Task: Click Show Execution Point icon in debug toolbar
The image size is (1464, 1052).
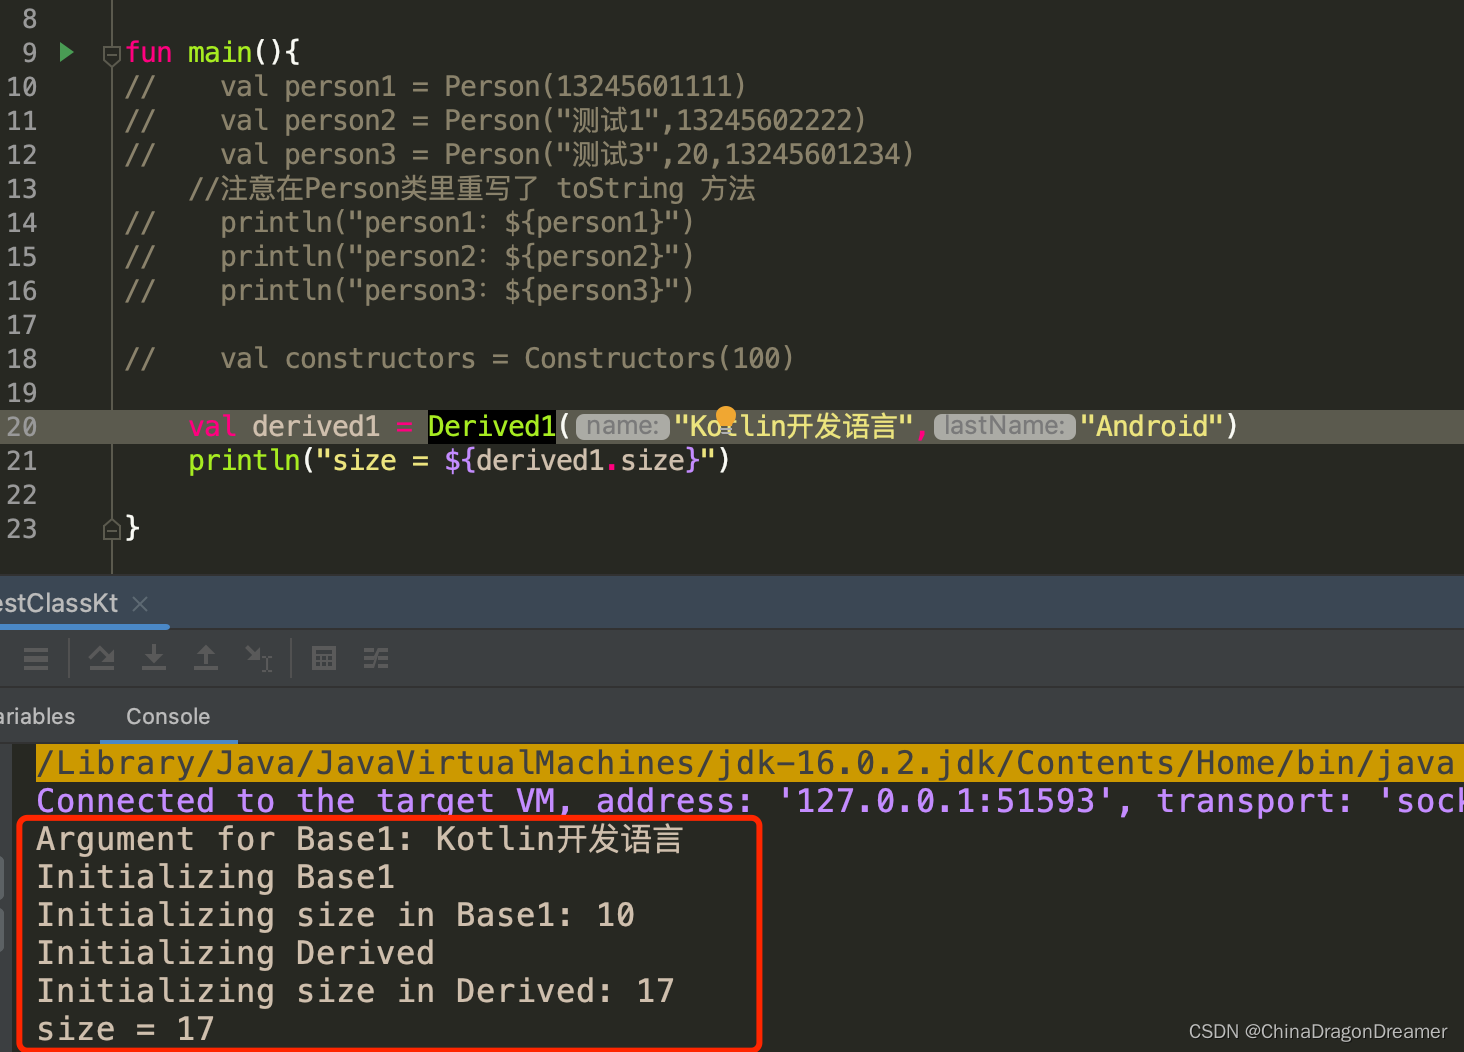Action: (x=36, y=658)
